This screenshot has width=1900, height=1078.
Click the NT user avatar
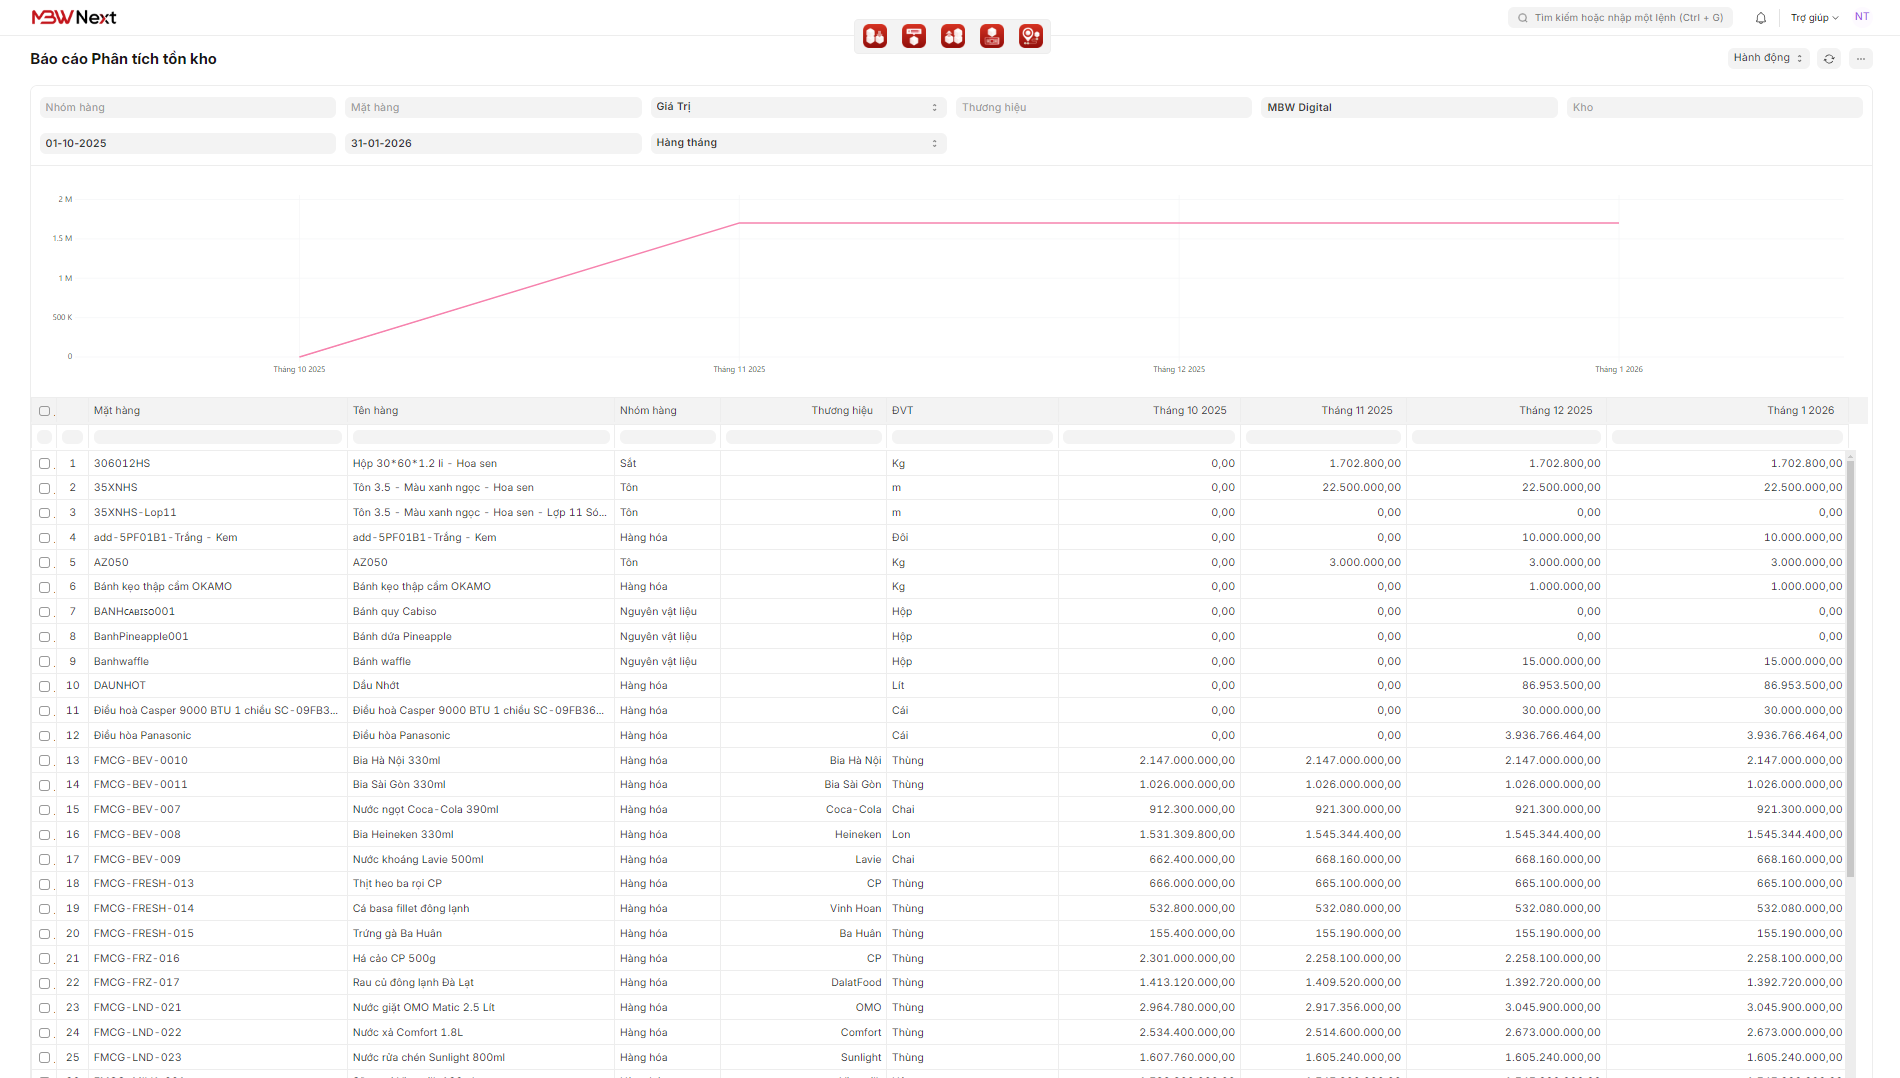coord(1862,17)
